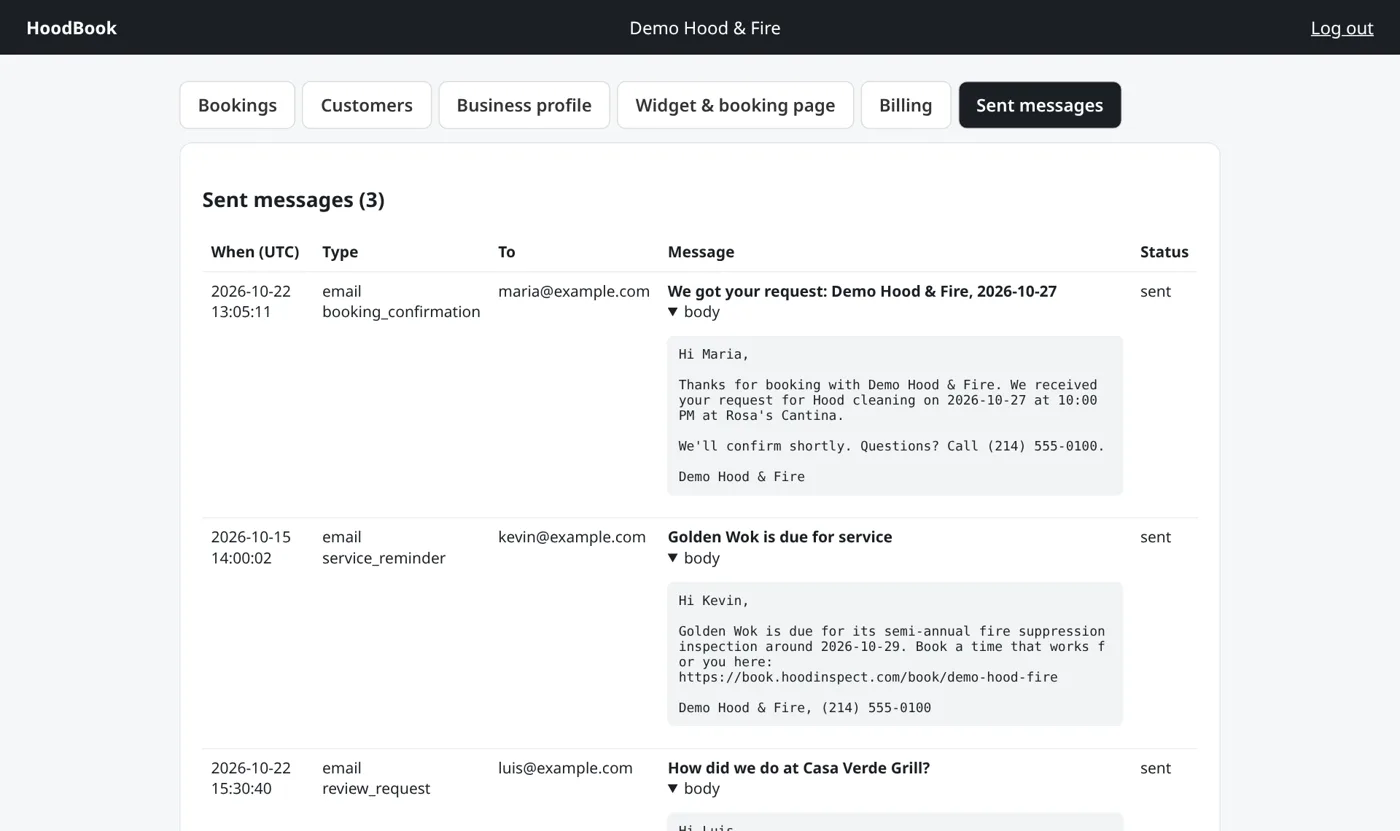Collapse body of the Casa Verde Grill review message
The image size is (1400, 831).
coord(694,788)
